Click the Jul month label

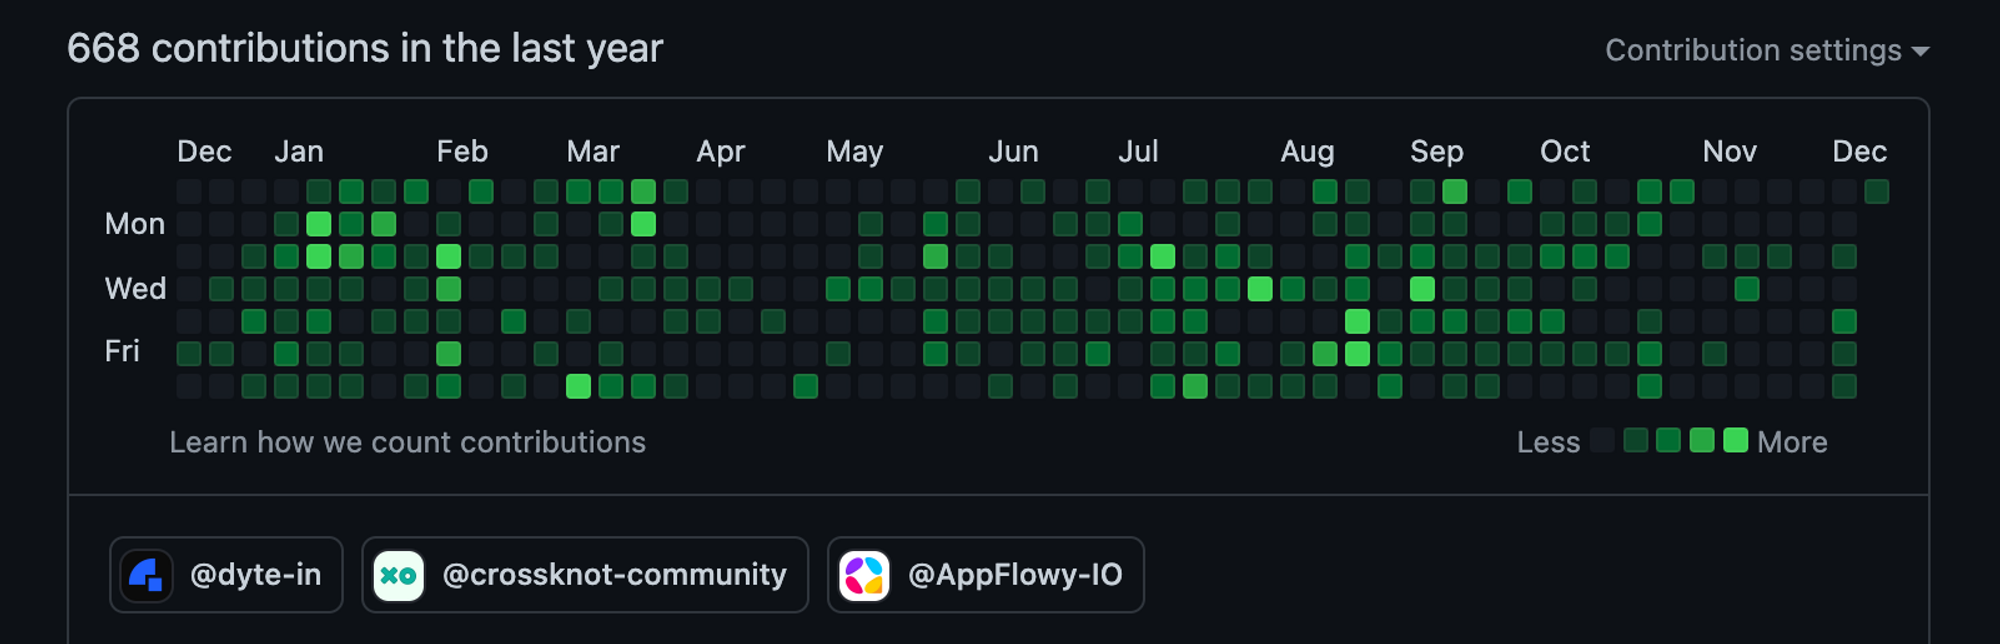coord(1139,151)
